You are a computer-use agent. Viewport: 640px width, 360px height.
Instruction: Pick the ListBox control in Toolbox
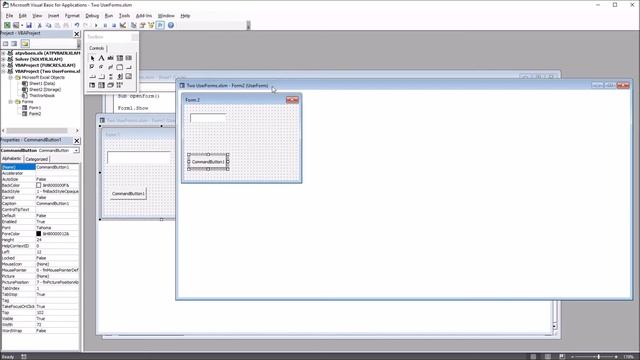(129, 58)
